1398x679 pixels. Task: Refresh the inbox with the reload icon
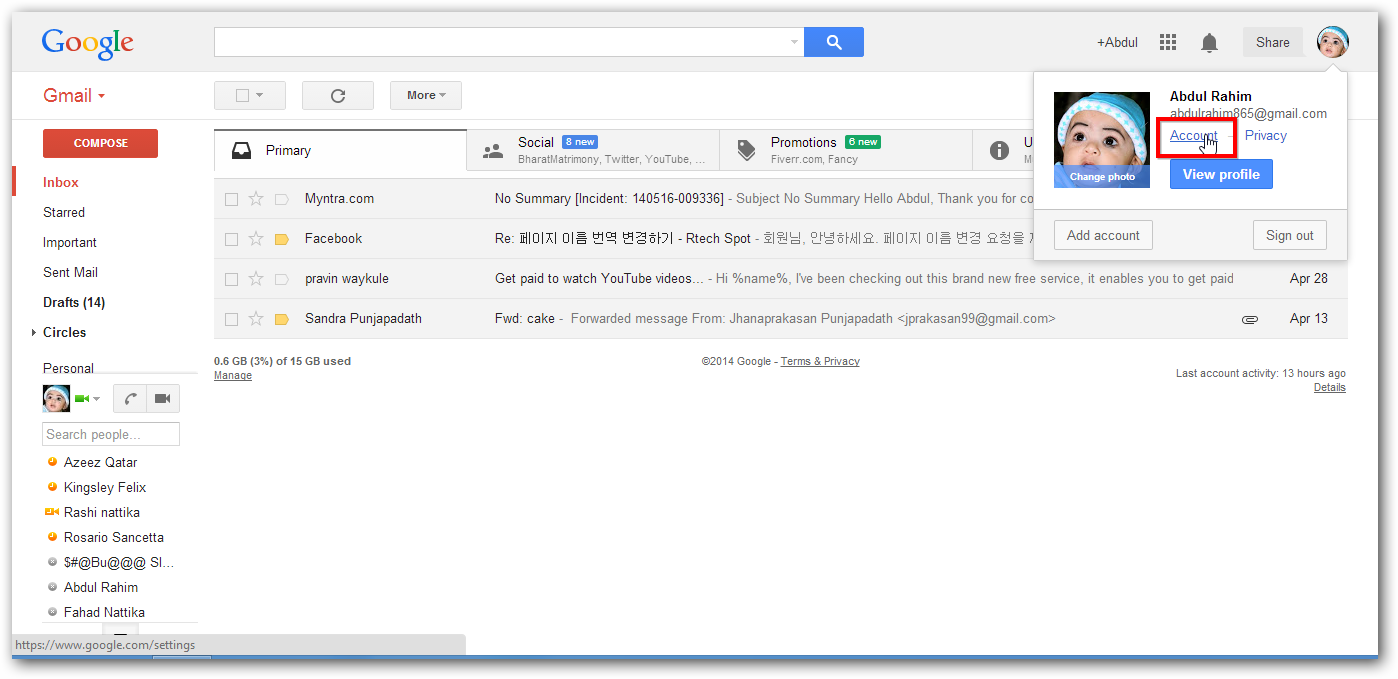pos(337,95)
